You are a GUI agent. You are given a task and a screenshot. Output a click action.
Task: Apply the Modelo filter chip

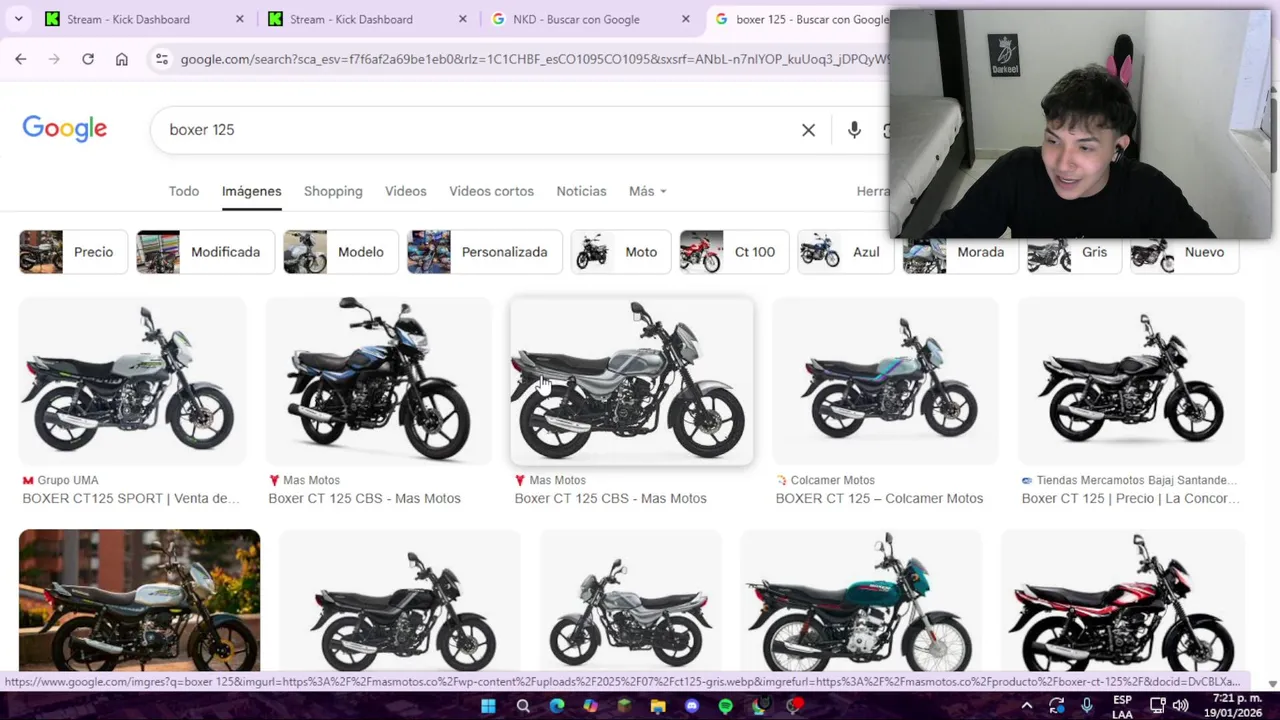point(339,252)
